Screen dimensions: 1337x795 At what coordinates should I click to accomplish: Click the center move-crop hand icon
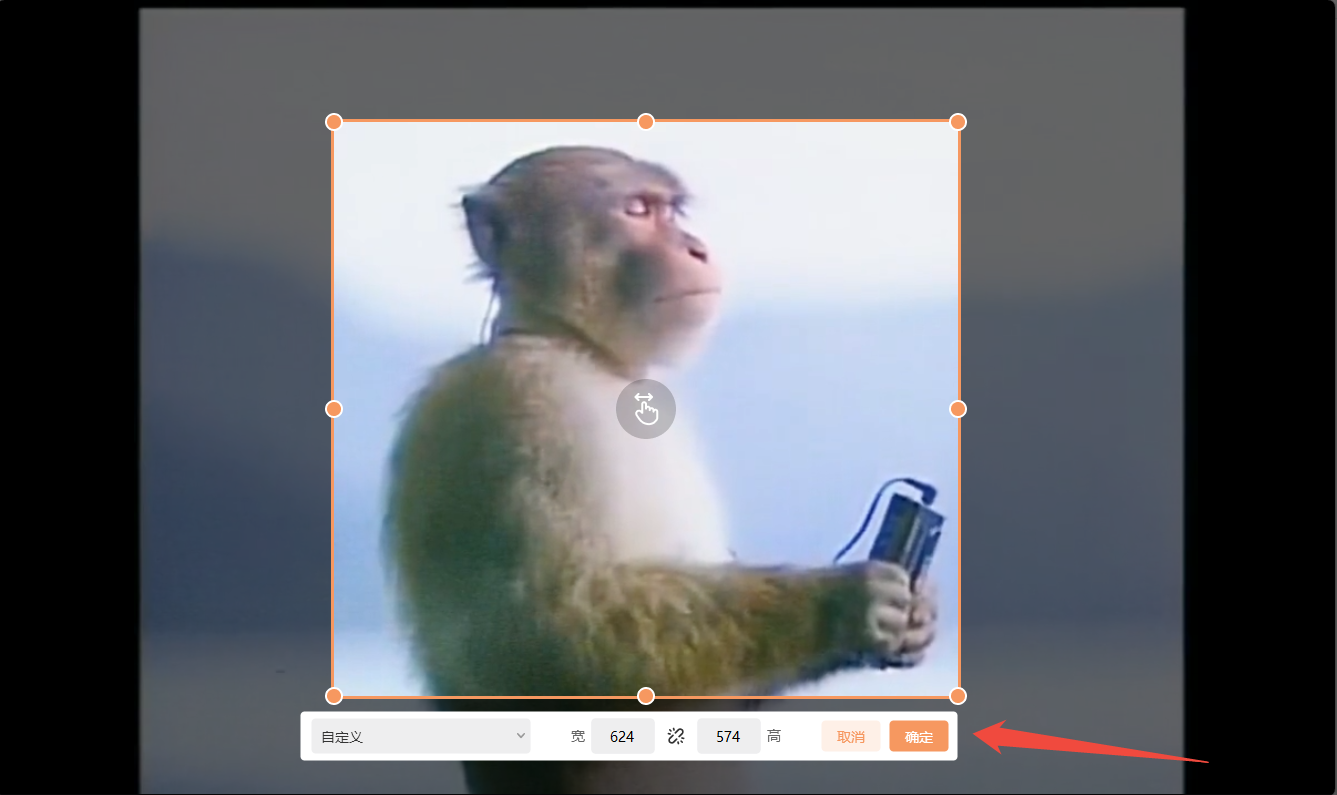coord(646,408)
